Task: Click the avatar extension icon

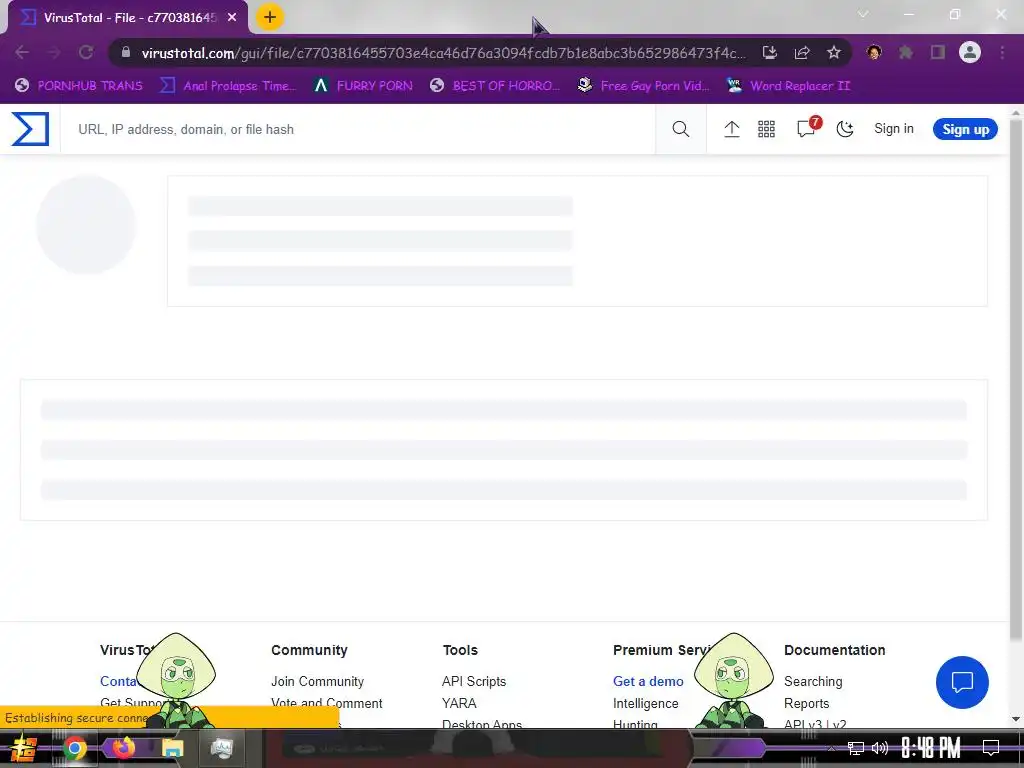Action: [874, 52]
